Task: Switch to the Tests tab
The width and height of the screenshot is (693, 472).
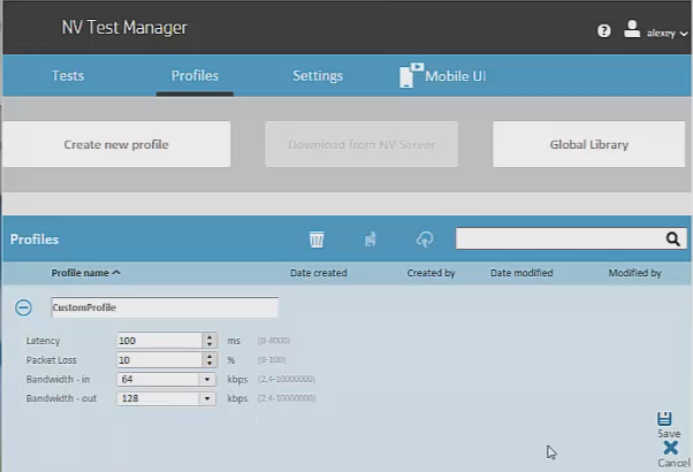Action: [68, 76]
